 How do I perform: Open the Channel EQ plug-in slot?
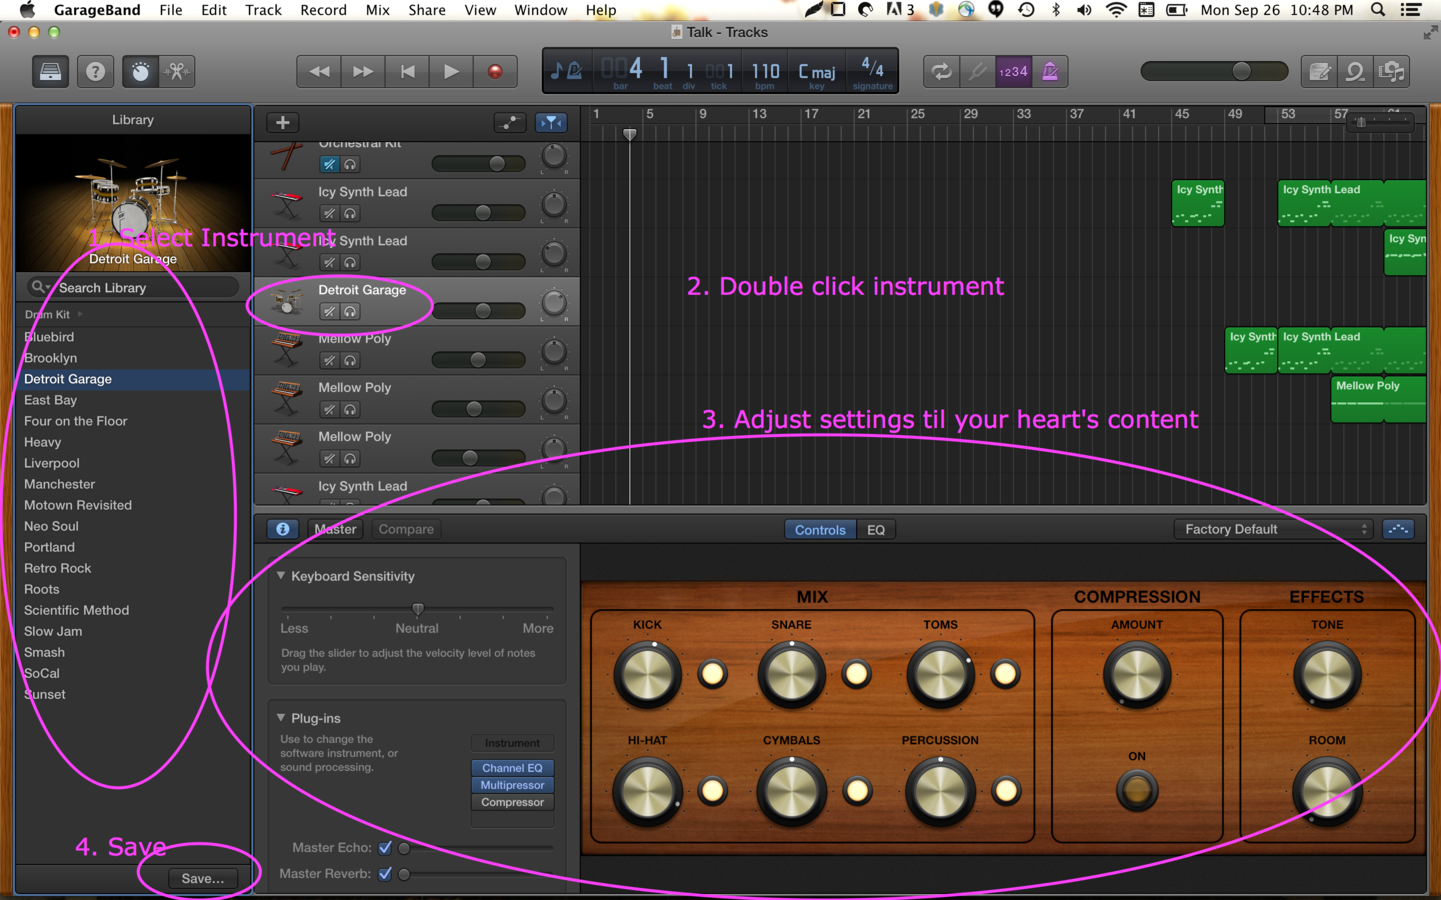click(x=512, y=768)
